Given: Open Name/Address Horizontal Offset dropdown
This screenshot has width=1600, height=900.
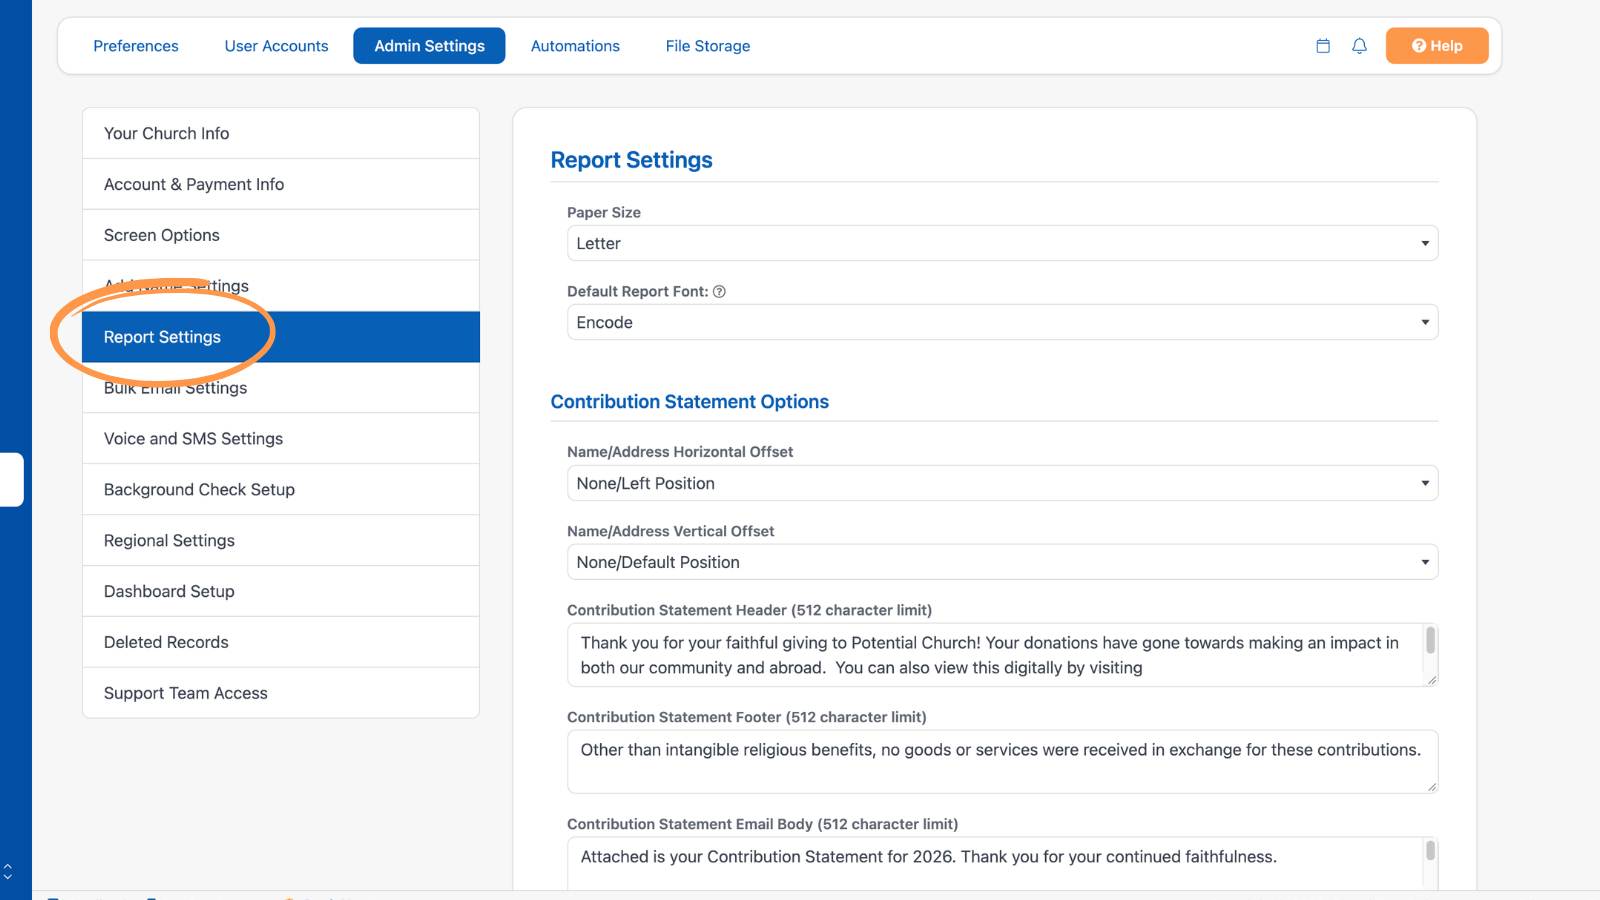Looking at the screenshot, I should (x=1002, y=483).
